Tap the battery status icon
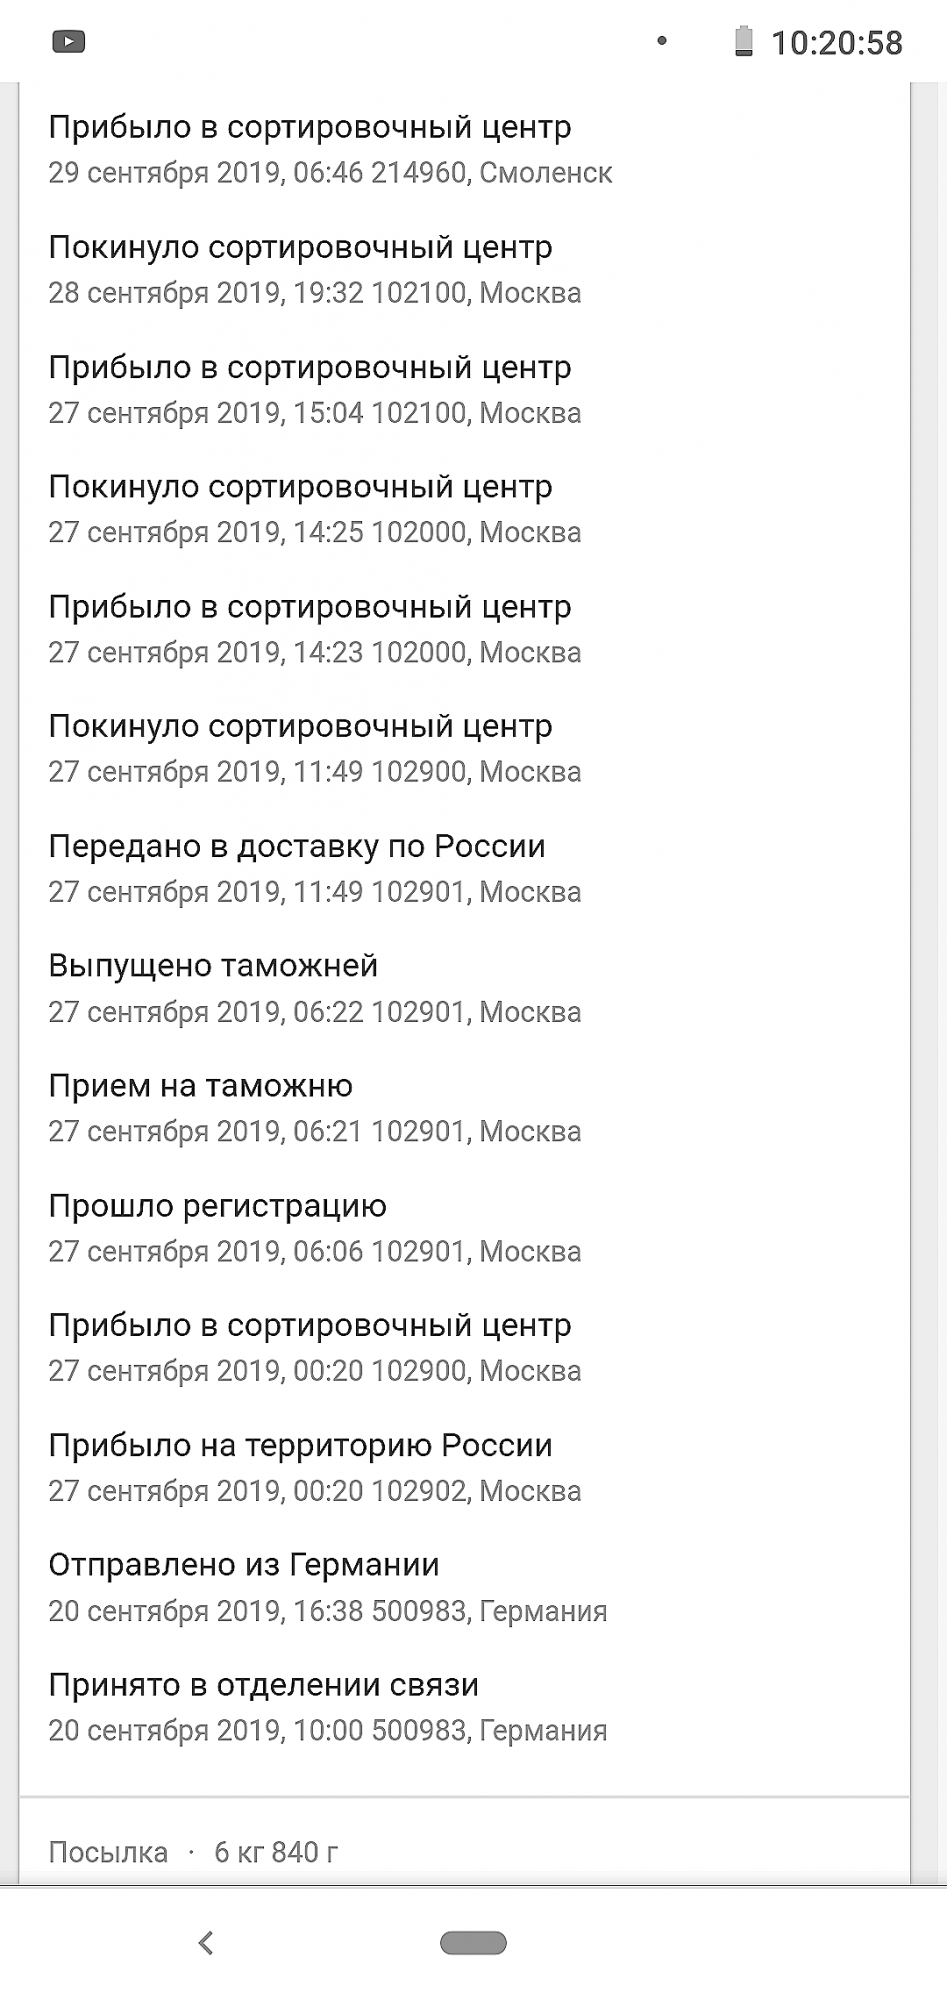The image size is (947, 2000). (x=743, y=42)
